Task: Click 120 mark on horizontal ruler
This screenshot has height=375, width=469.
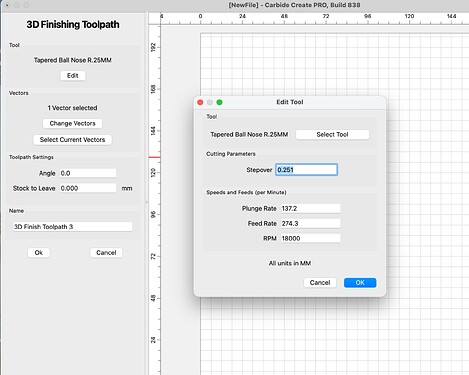Action: (409, 16)
